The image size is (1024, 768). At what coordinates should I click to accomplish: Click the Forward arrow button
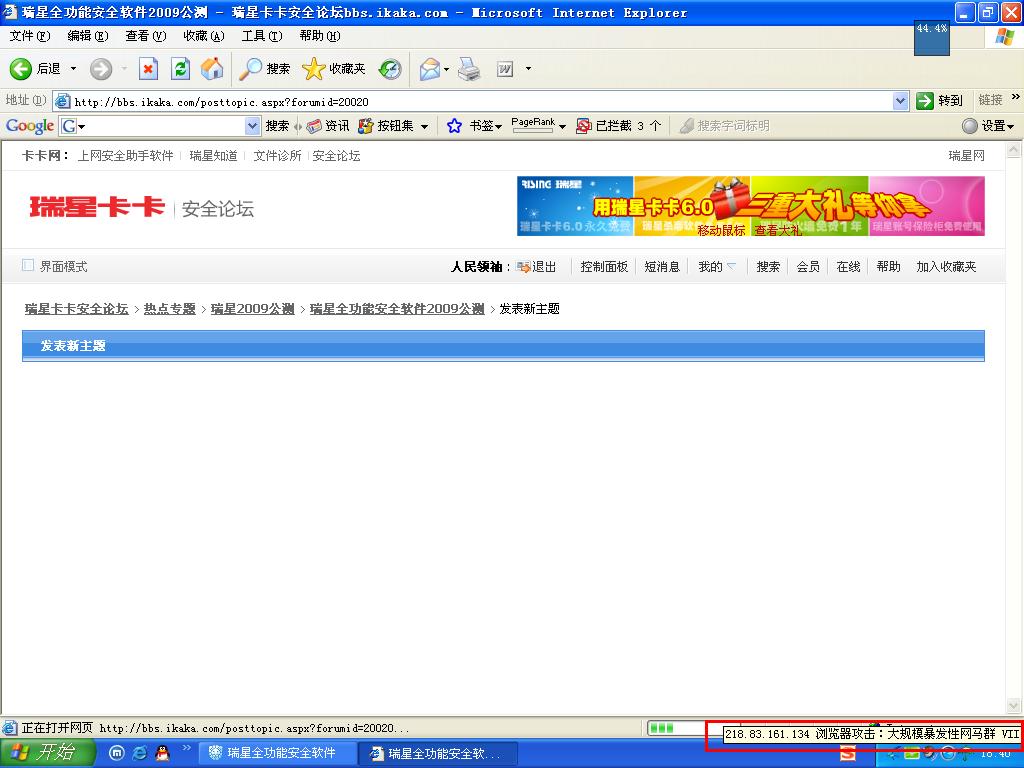tap(101, 69)
